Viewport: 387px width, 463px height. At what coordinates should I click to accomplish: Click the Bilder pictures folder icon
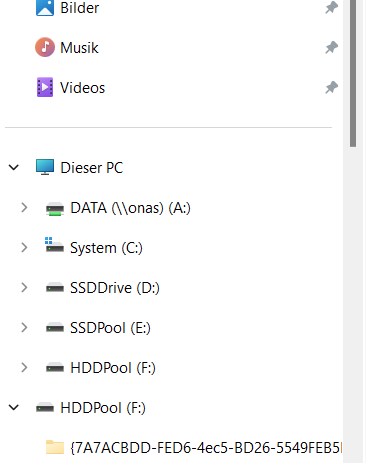(45, 8)
